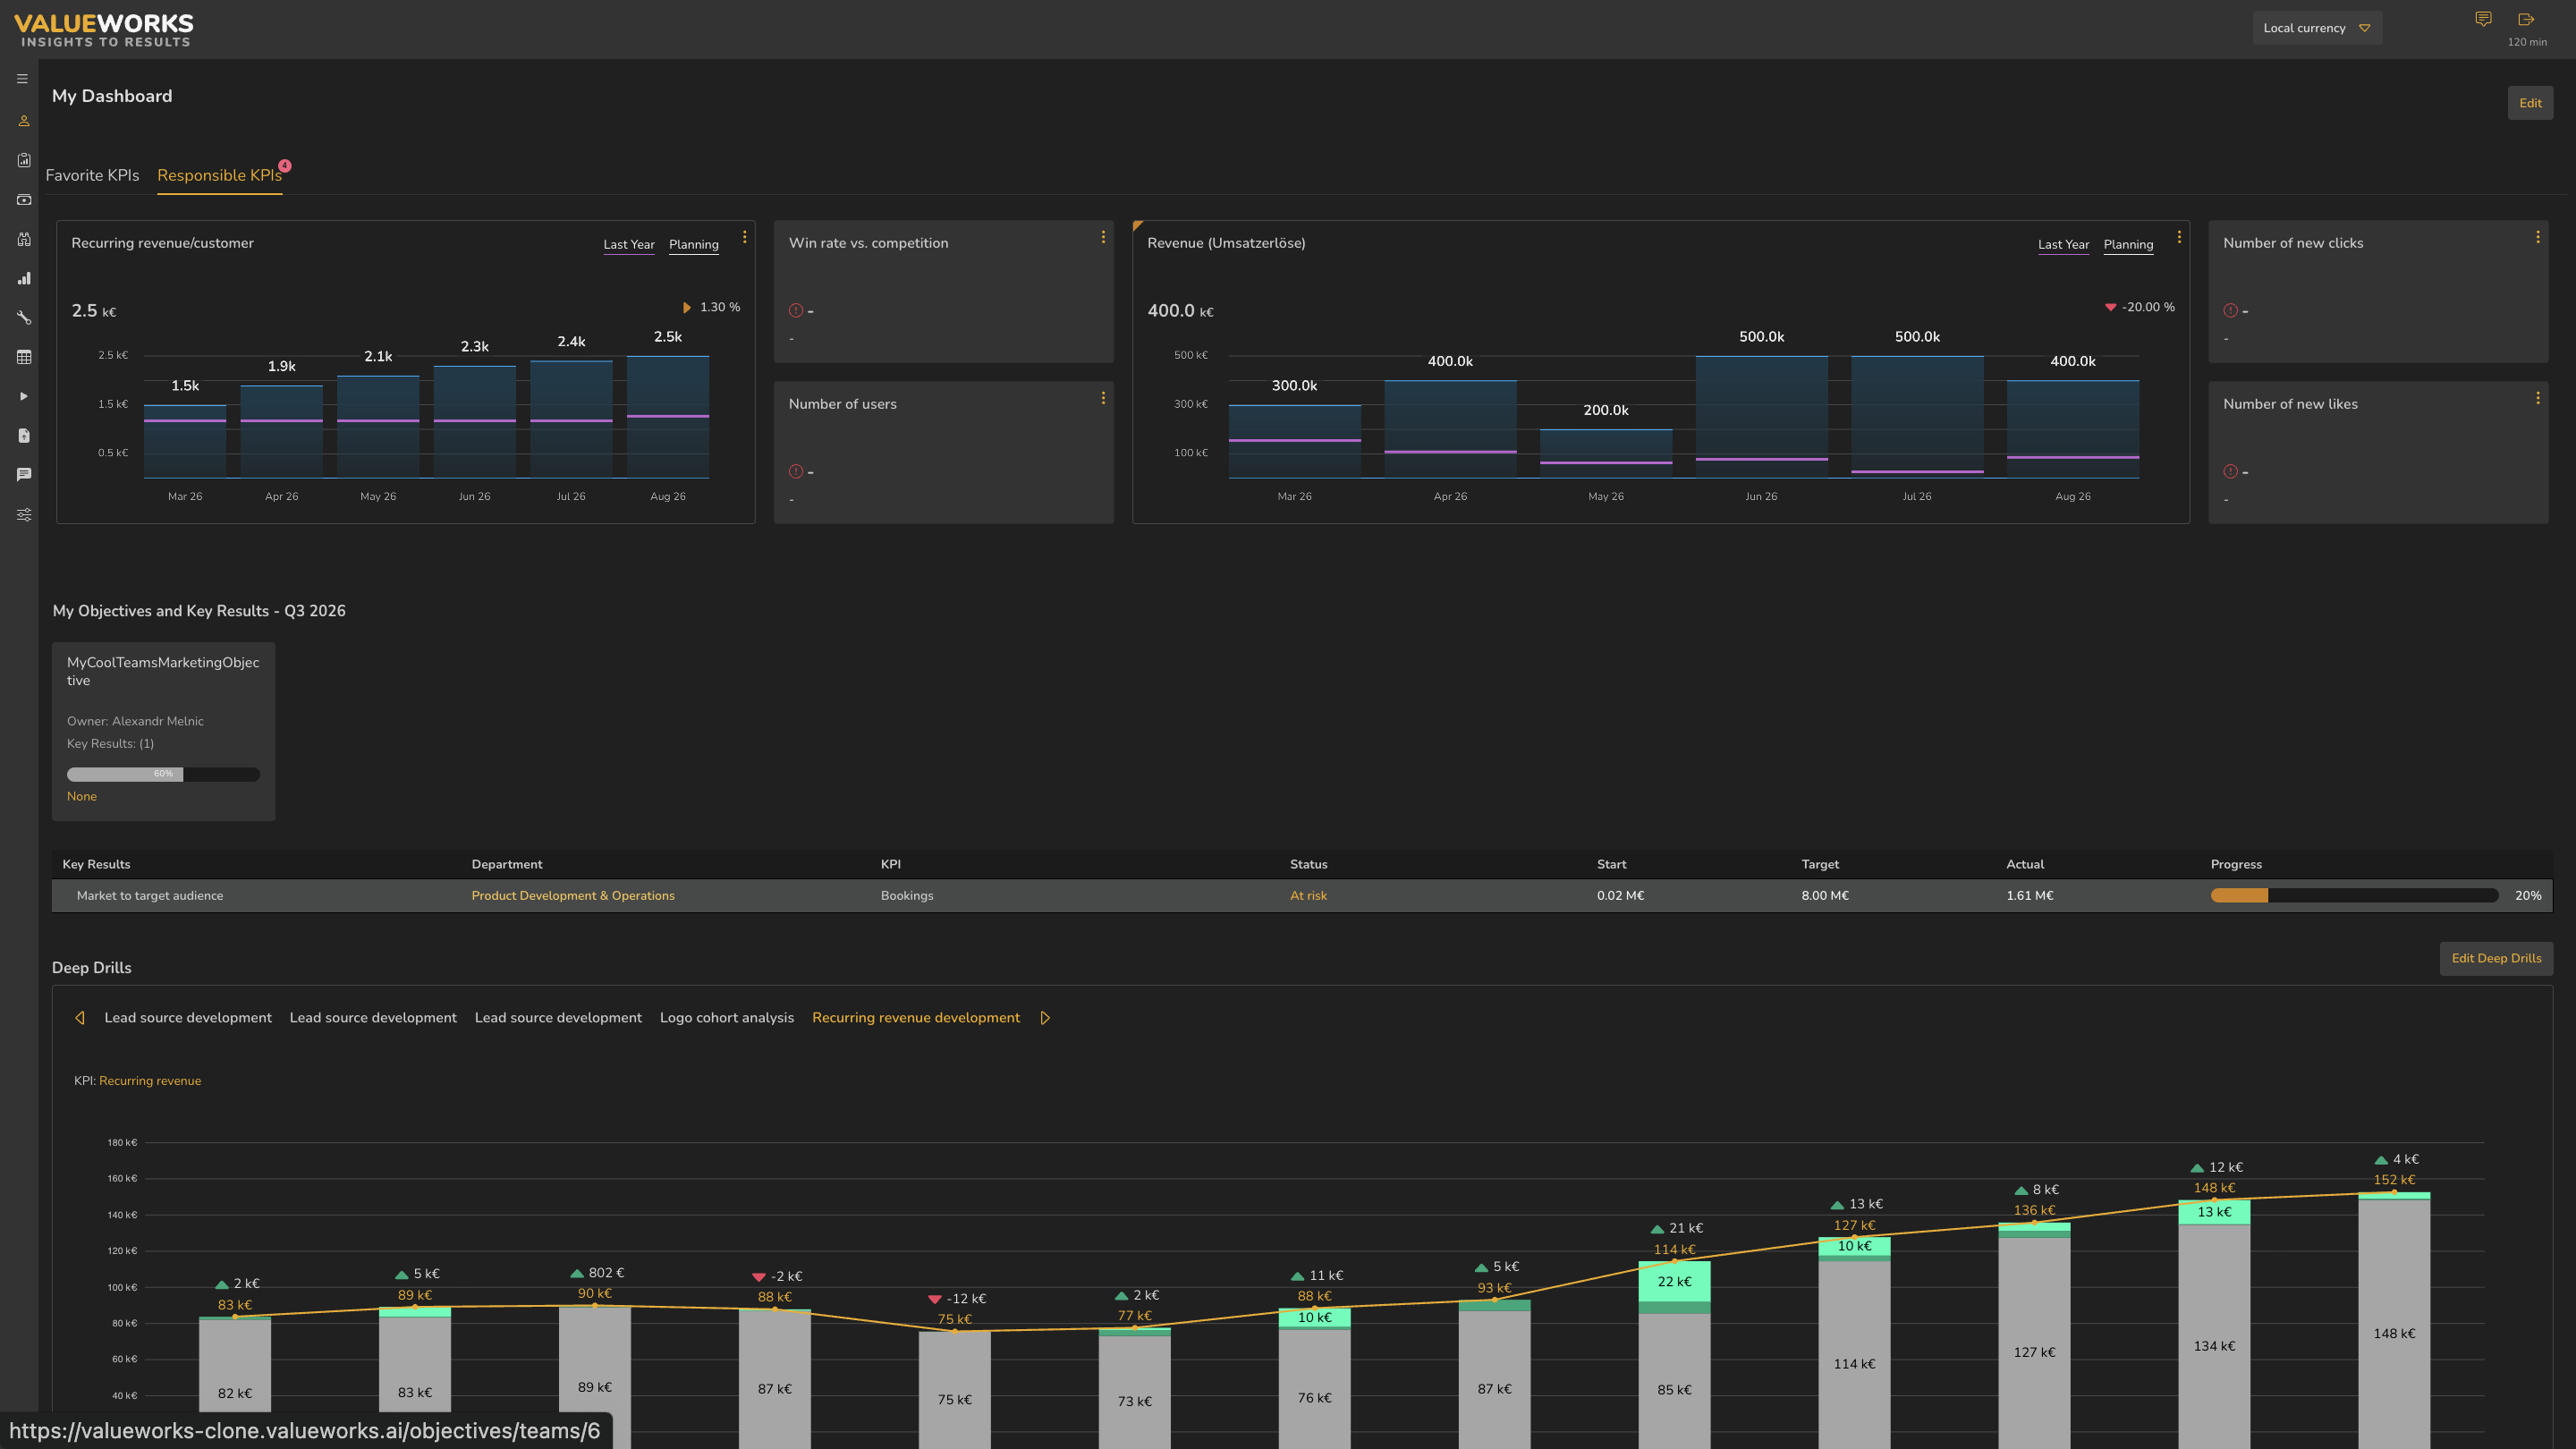Open Product Development & Operations department link
Image resolution: width=2576 pixels, height=1449 pixels.
point(573,896)
